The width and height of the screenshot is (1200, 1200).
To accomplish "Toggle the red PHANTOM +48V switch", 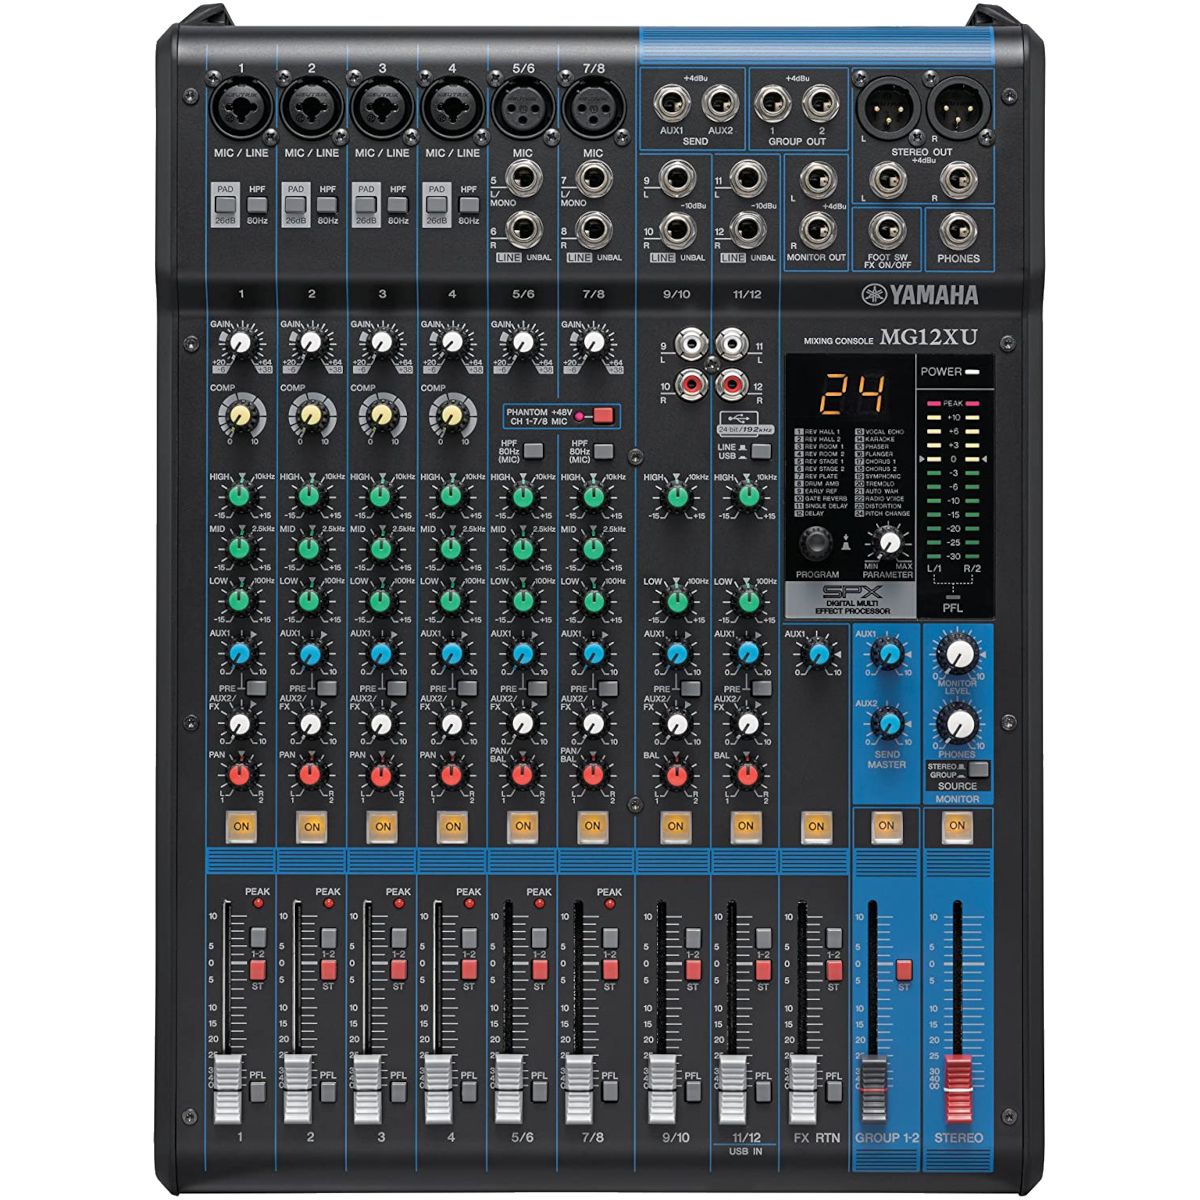I will pyautogui.click(x=602, y=416).
